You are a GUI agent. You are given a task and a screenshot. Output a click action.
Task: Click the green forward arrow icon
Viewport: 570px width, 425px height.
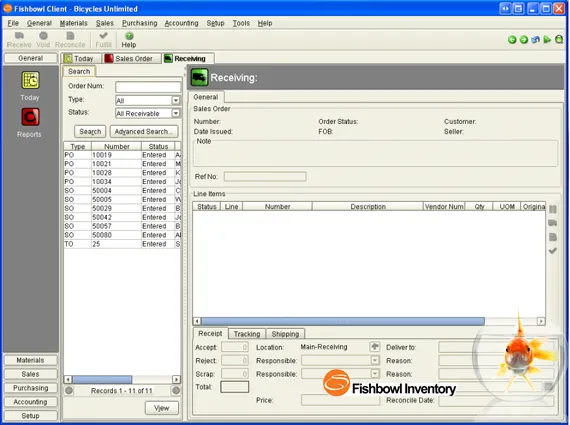[x=523, y=40]
